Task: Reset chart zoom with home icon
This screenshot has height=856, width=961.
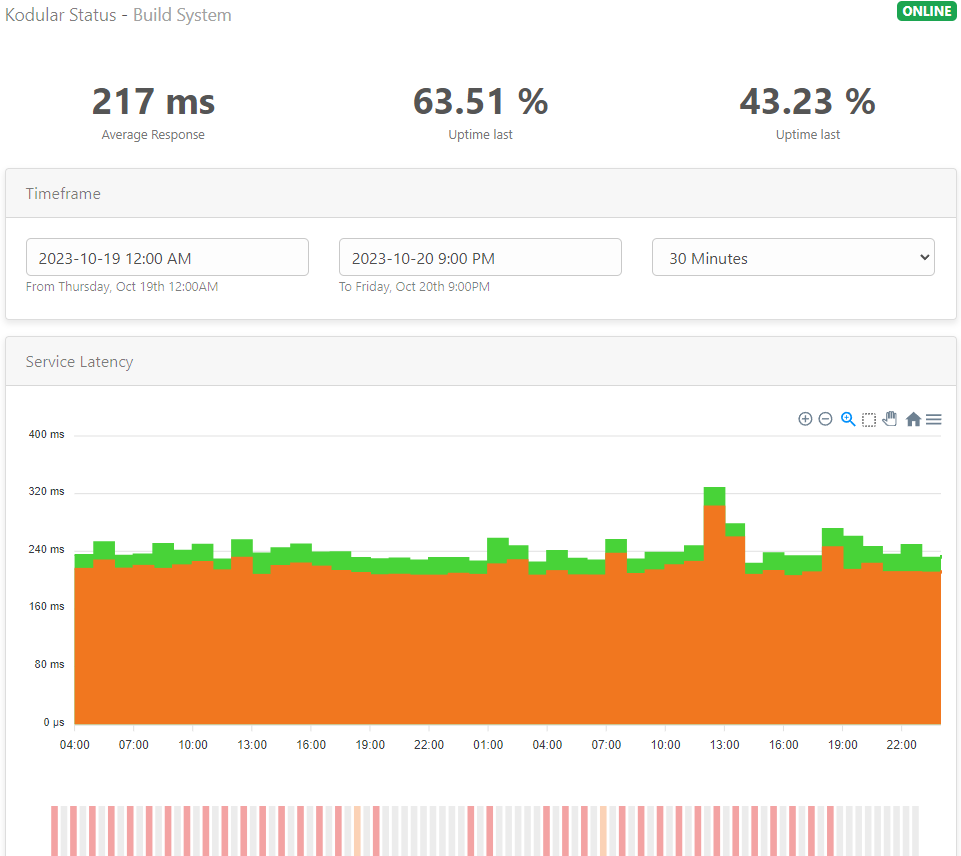Action: 913,420
